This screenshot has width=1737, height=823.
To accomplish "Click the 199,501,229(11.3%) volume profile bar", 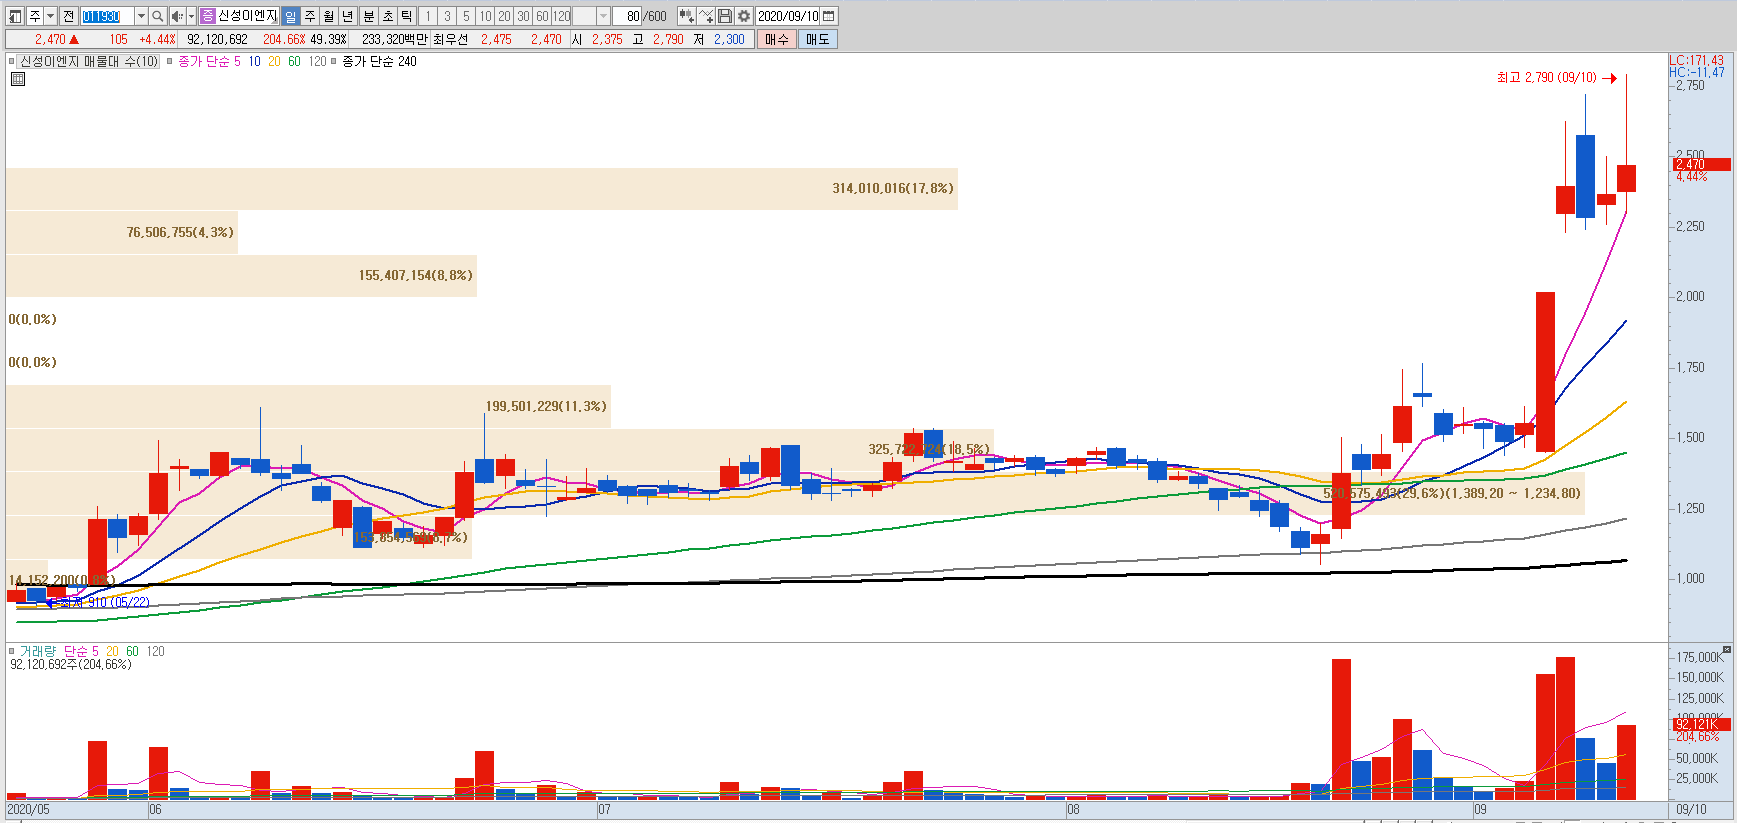I will click(308, 406).
